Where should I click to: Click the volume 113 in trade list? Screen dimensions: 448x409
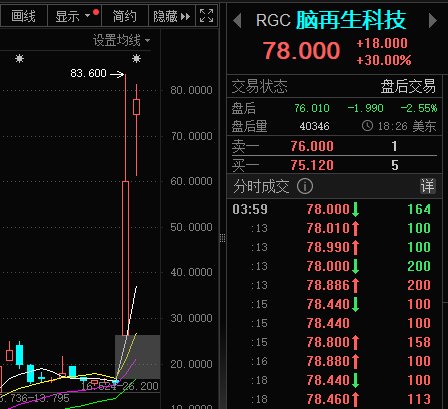419,399
